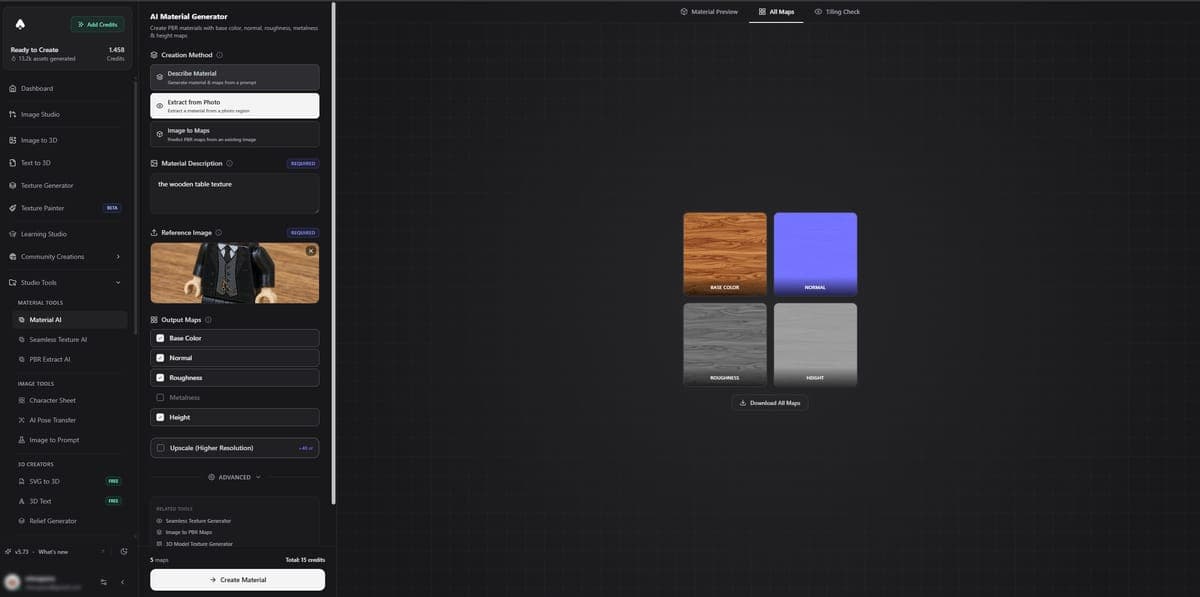
Task: Click the material description text field
Action: point(235,194)
